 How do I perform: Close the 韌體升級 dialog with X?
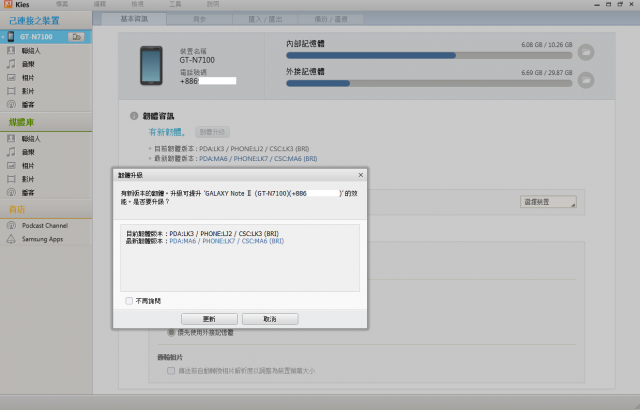tap(361, 175)
